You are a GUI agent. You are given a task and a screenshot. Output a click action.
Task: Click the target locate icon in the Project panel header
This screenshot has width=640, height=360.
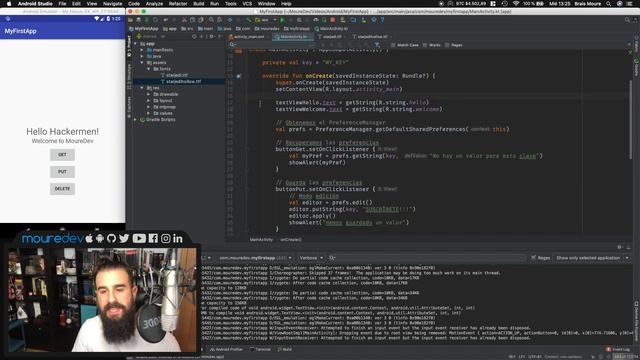click(194, 36)
